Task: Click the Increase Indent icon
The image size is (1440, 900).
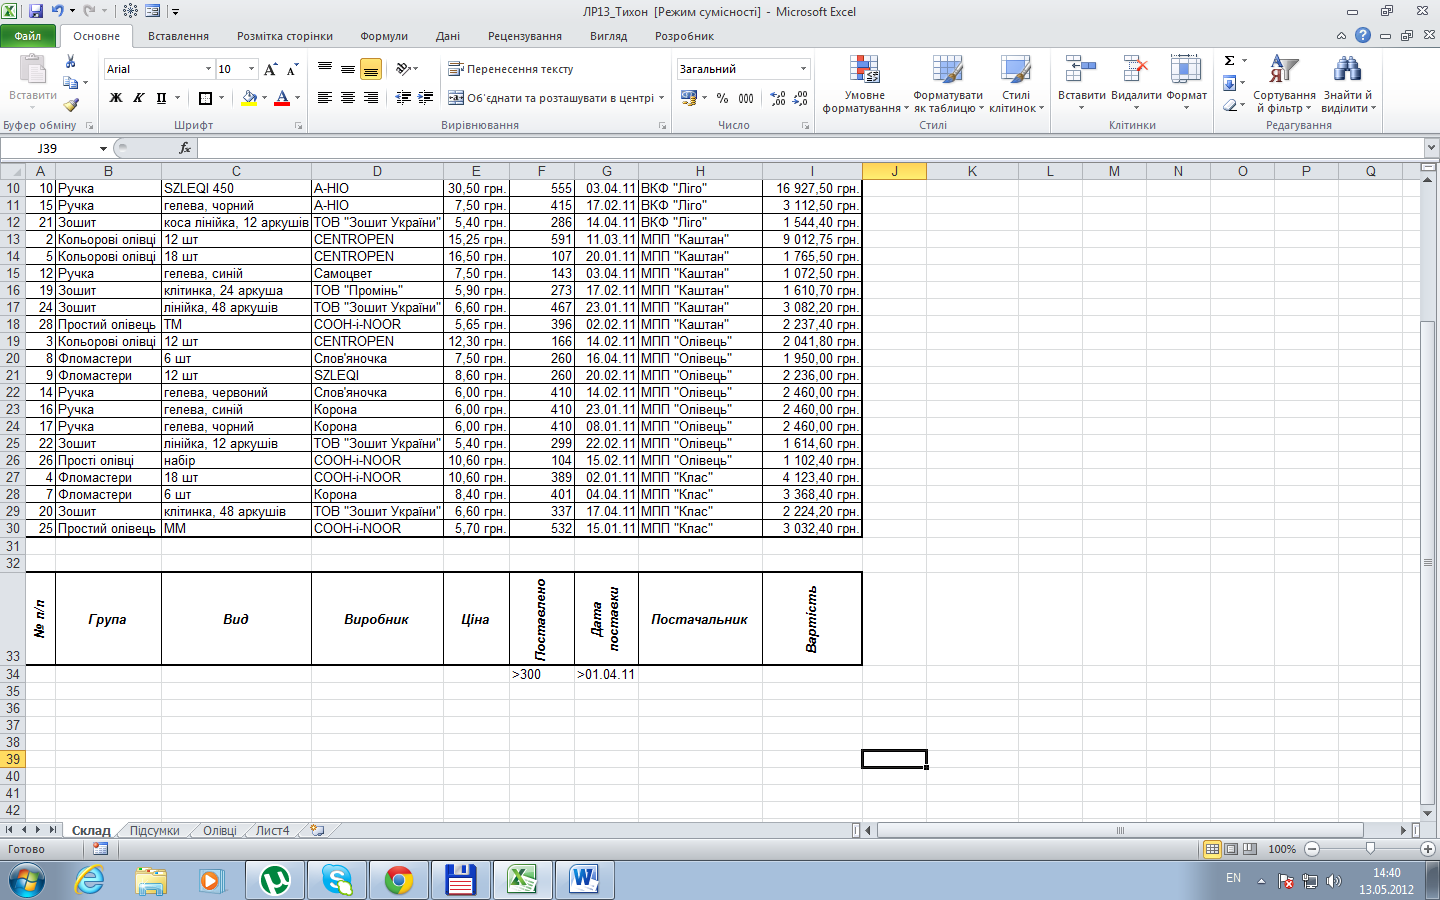Action: (426, 98)
